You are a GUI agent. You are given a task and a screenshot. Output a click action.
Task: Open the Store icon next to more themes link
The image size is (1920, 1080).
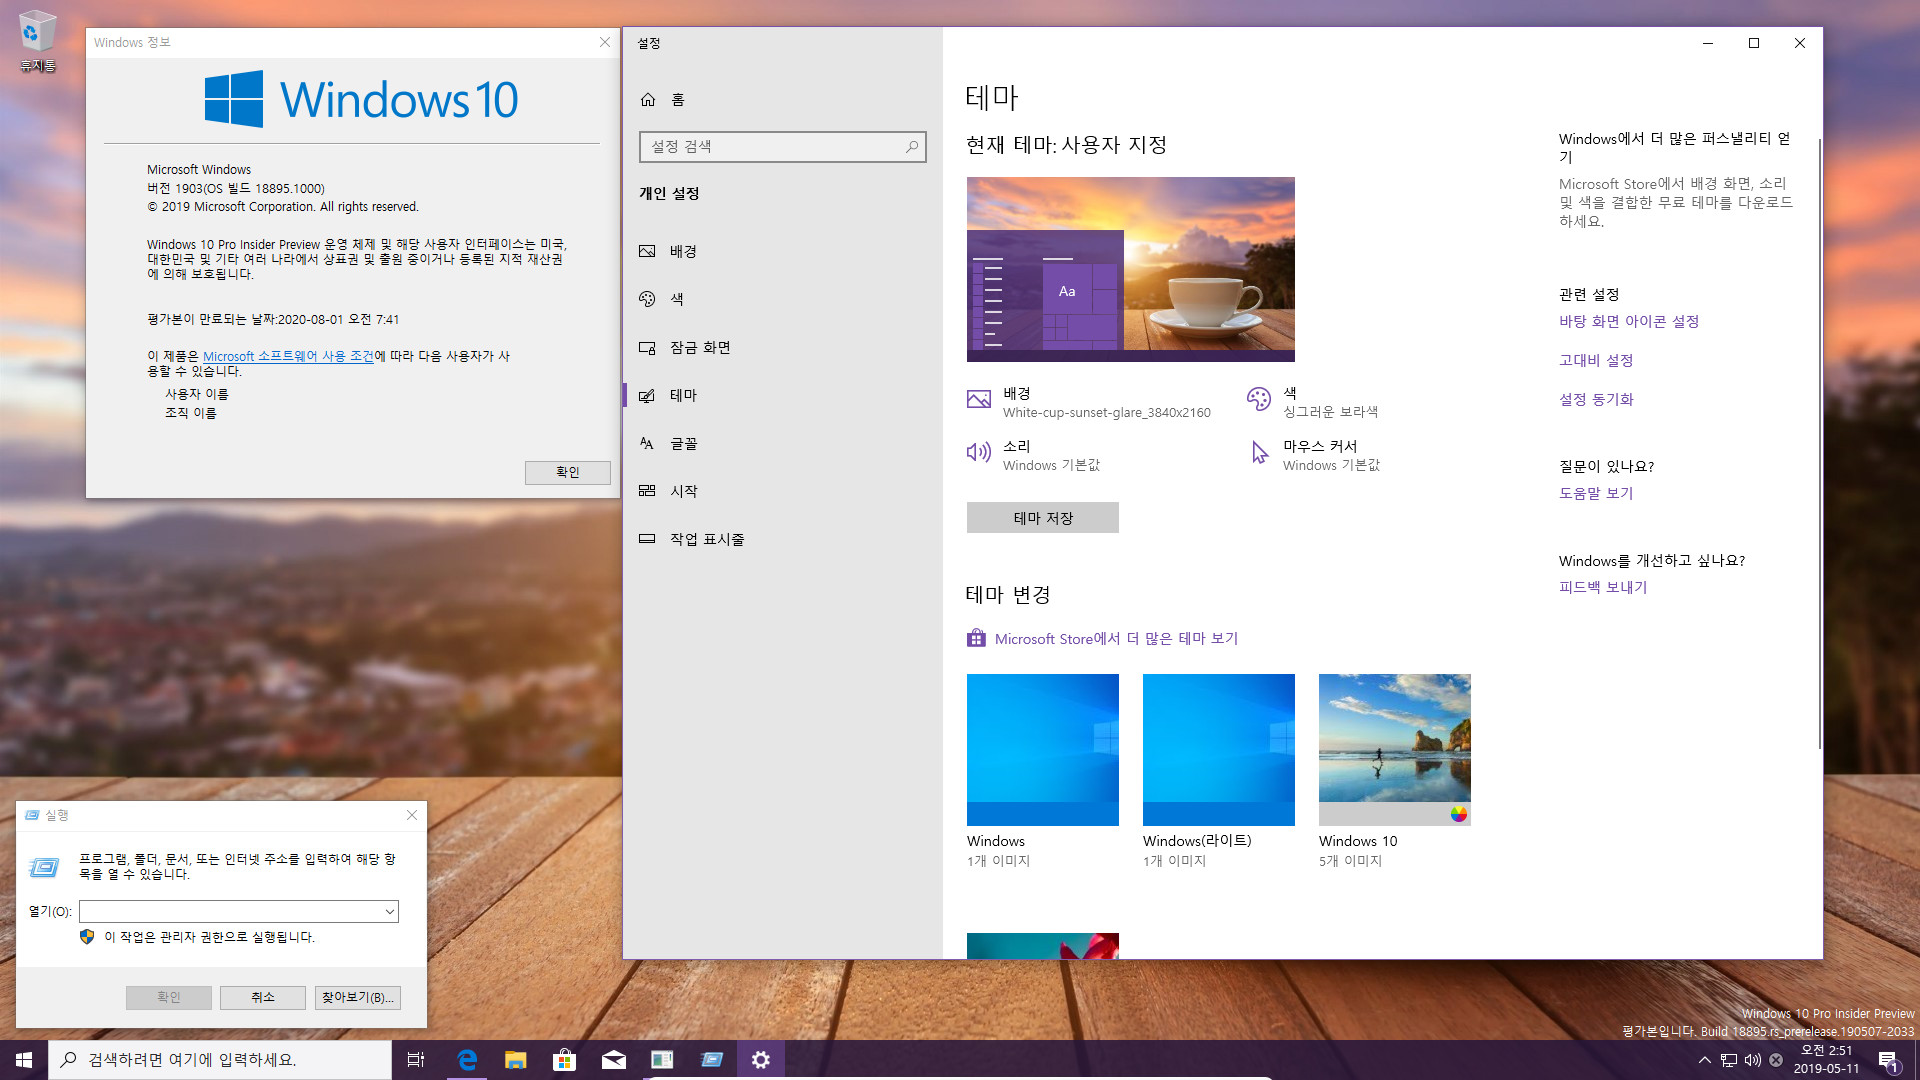[x=976, y=638]
